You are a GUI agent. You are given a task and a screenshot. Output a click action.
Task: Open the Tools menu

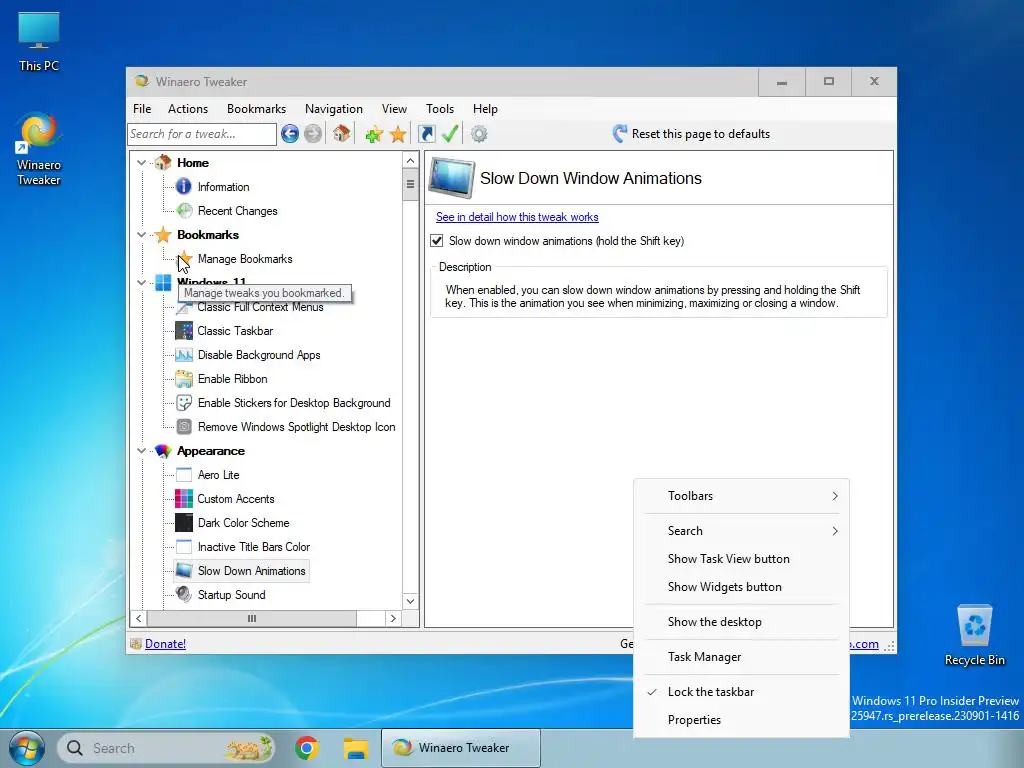click(440, 109)
